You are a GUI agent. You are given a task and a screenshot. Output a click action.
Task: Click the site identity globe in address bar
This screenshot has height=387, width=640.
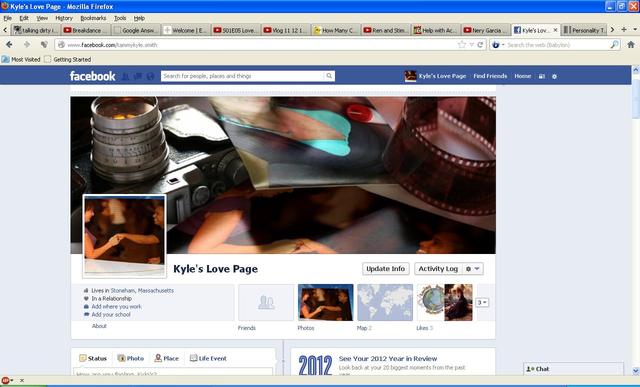click(61, 45)
